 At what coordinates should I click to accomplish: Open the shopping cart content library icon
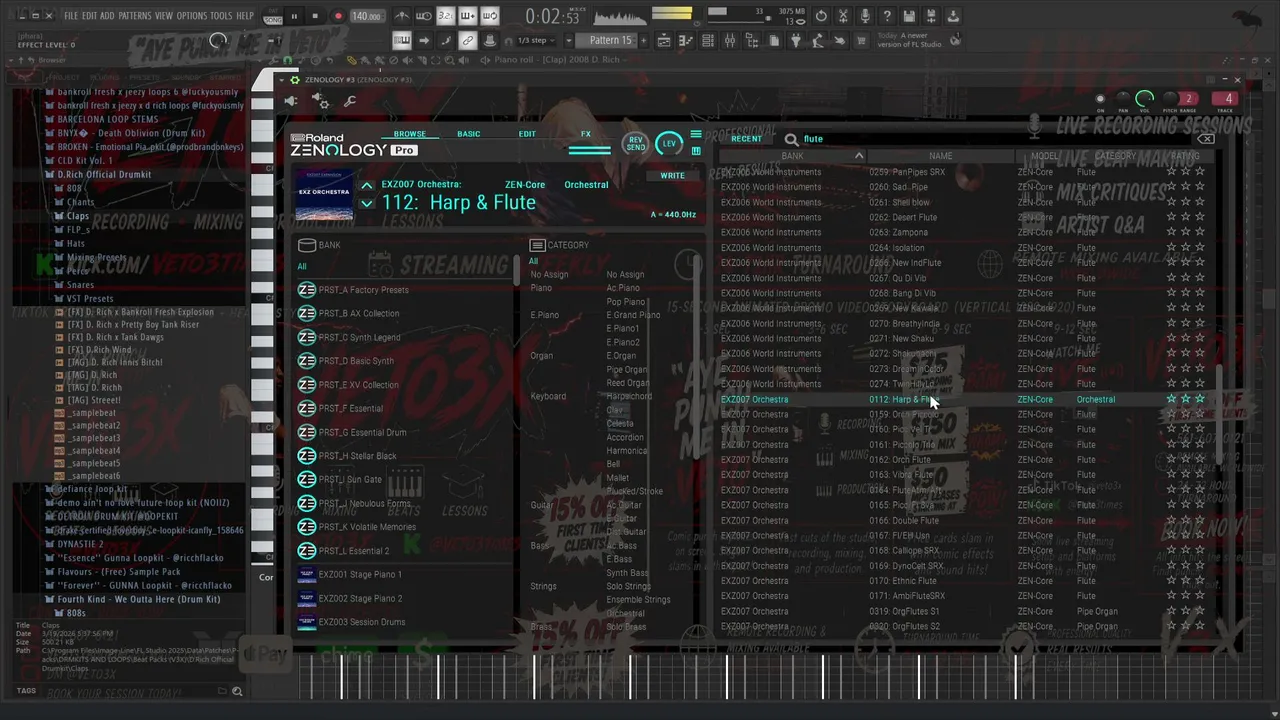862,41
